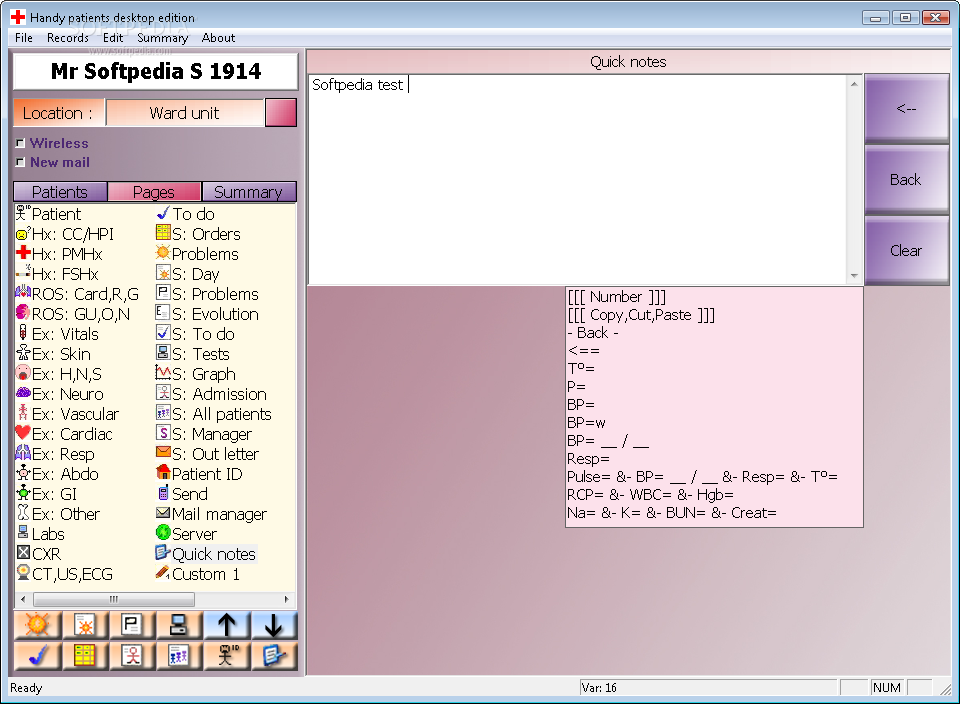
Task: Click the day summary icon in bottom toolbar
Action: (84, 625)
